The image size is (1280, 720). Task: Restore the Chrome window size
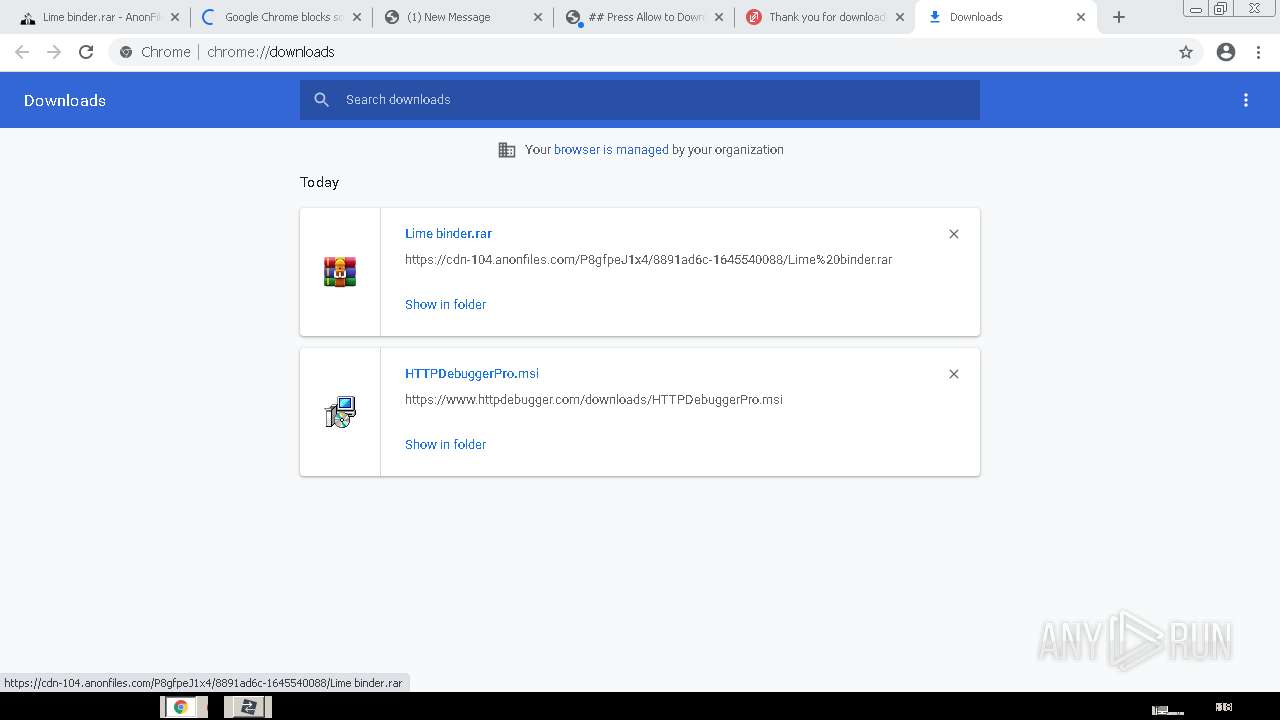(x=1221, y=8)
